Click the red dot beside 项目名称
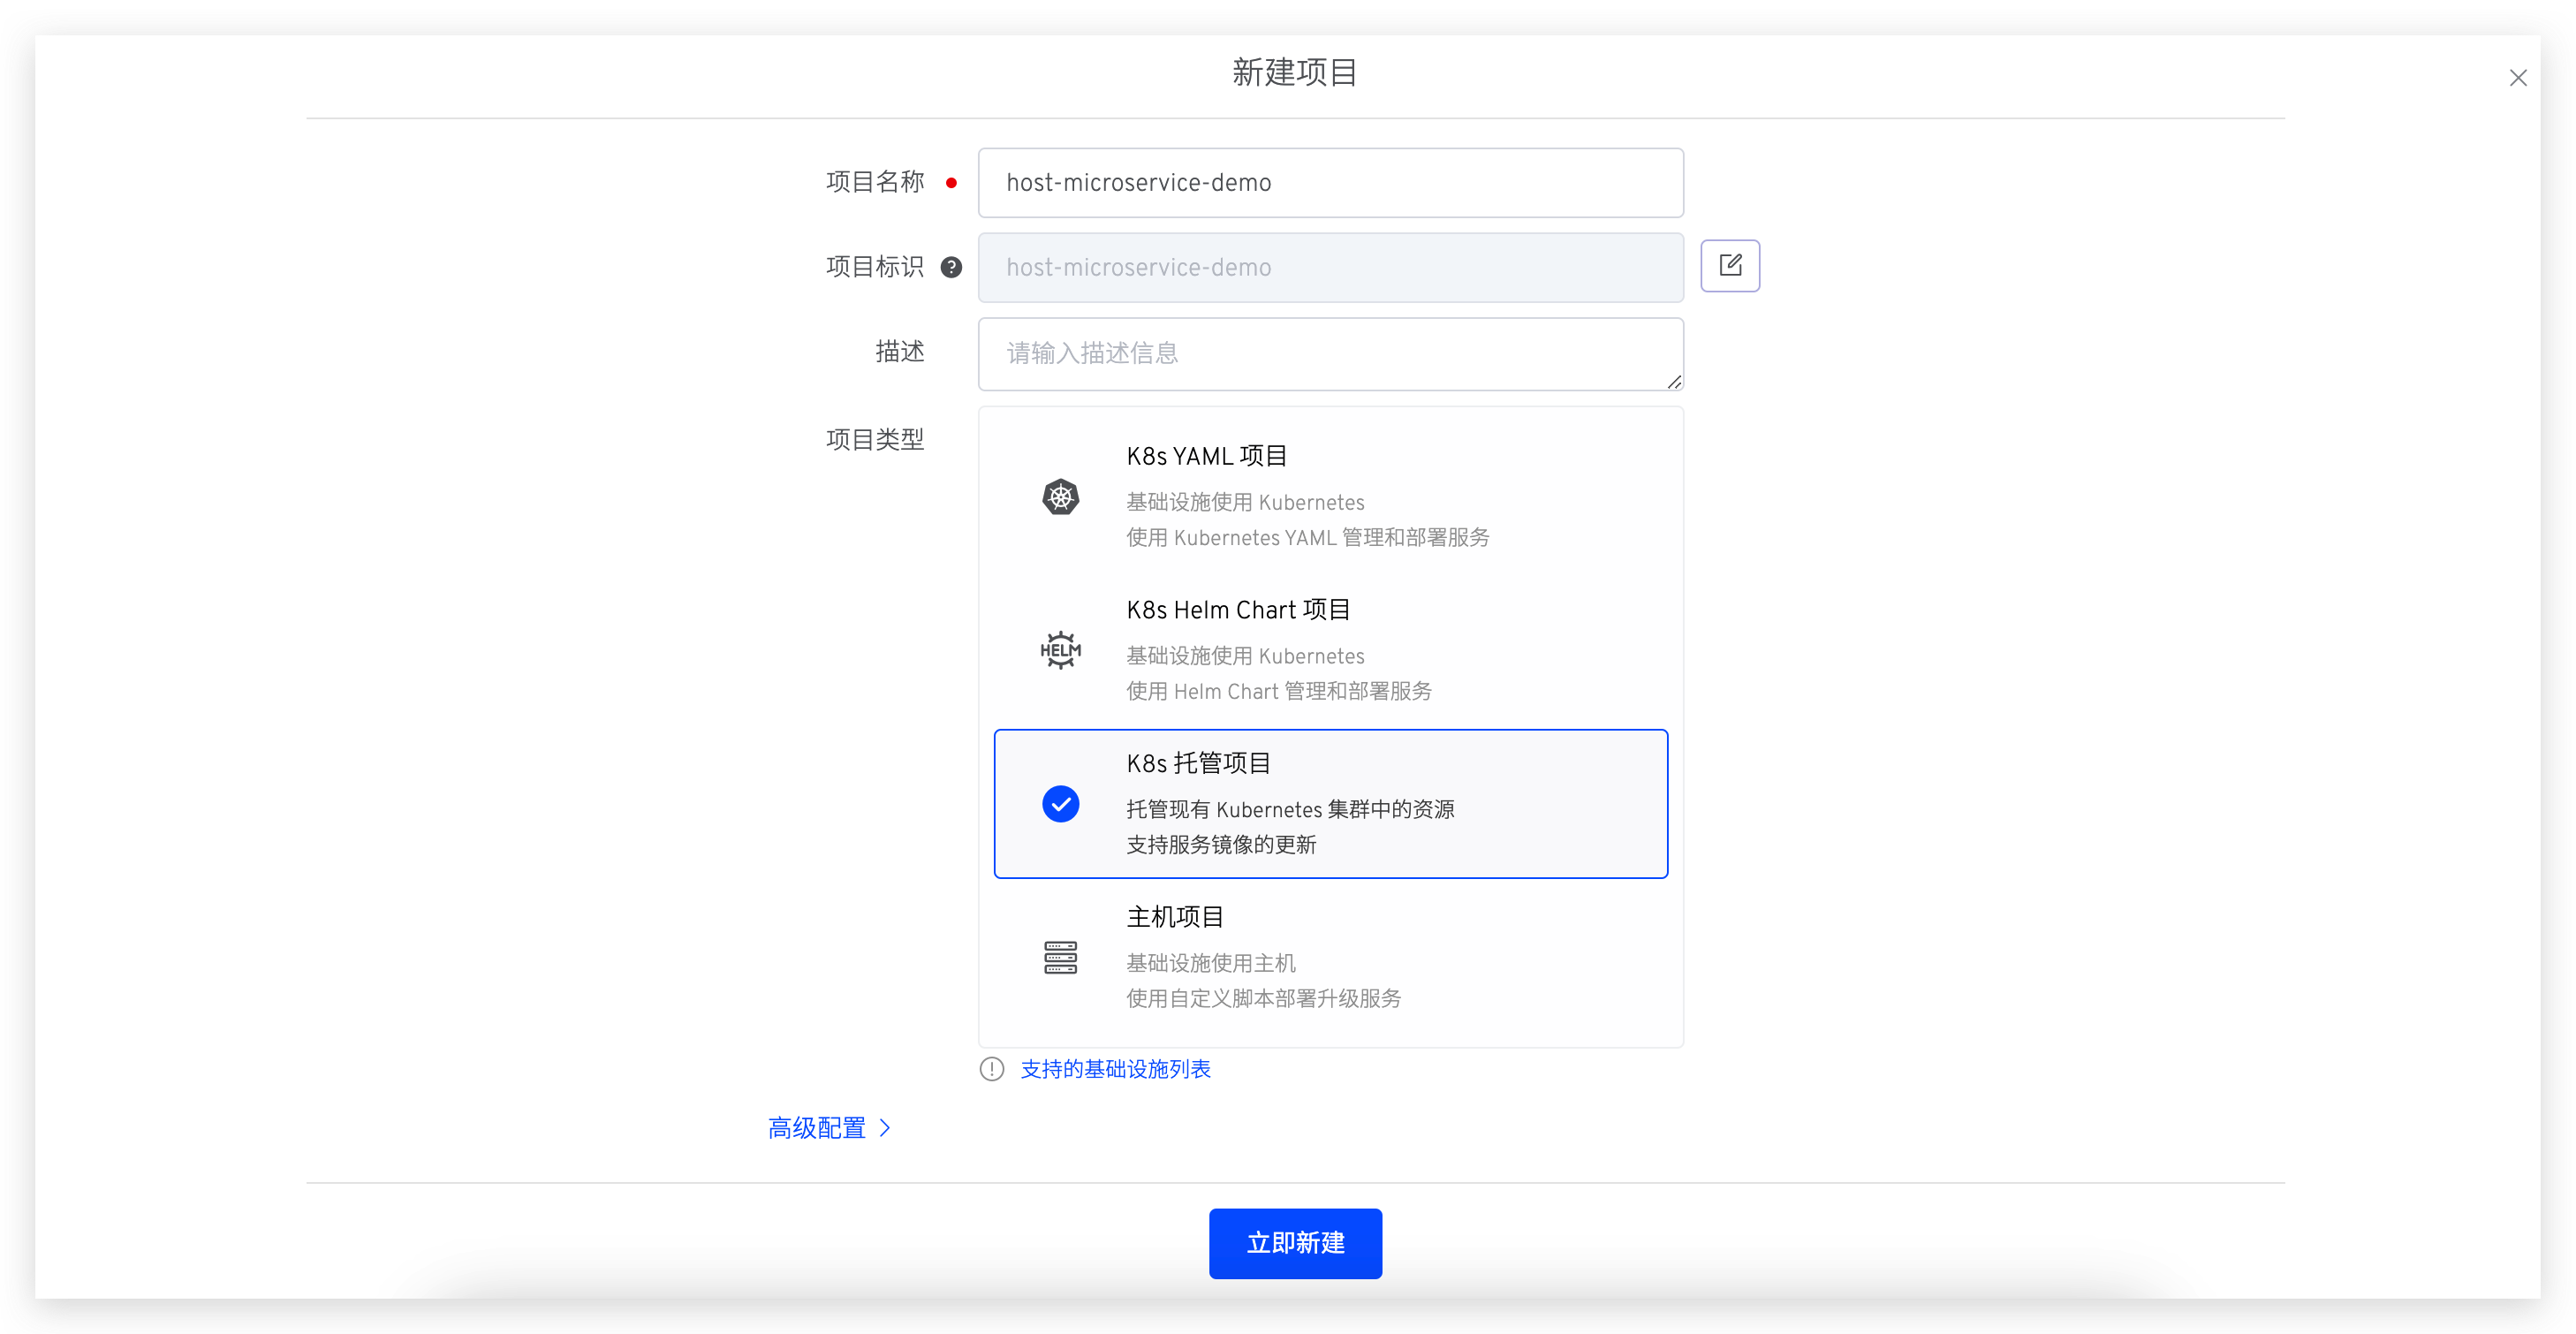This screenshot has height=1334, width=2576. click(x=951, y=183)
